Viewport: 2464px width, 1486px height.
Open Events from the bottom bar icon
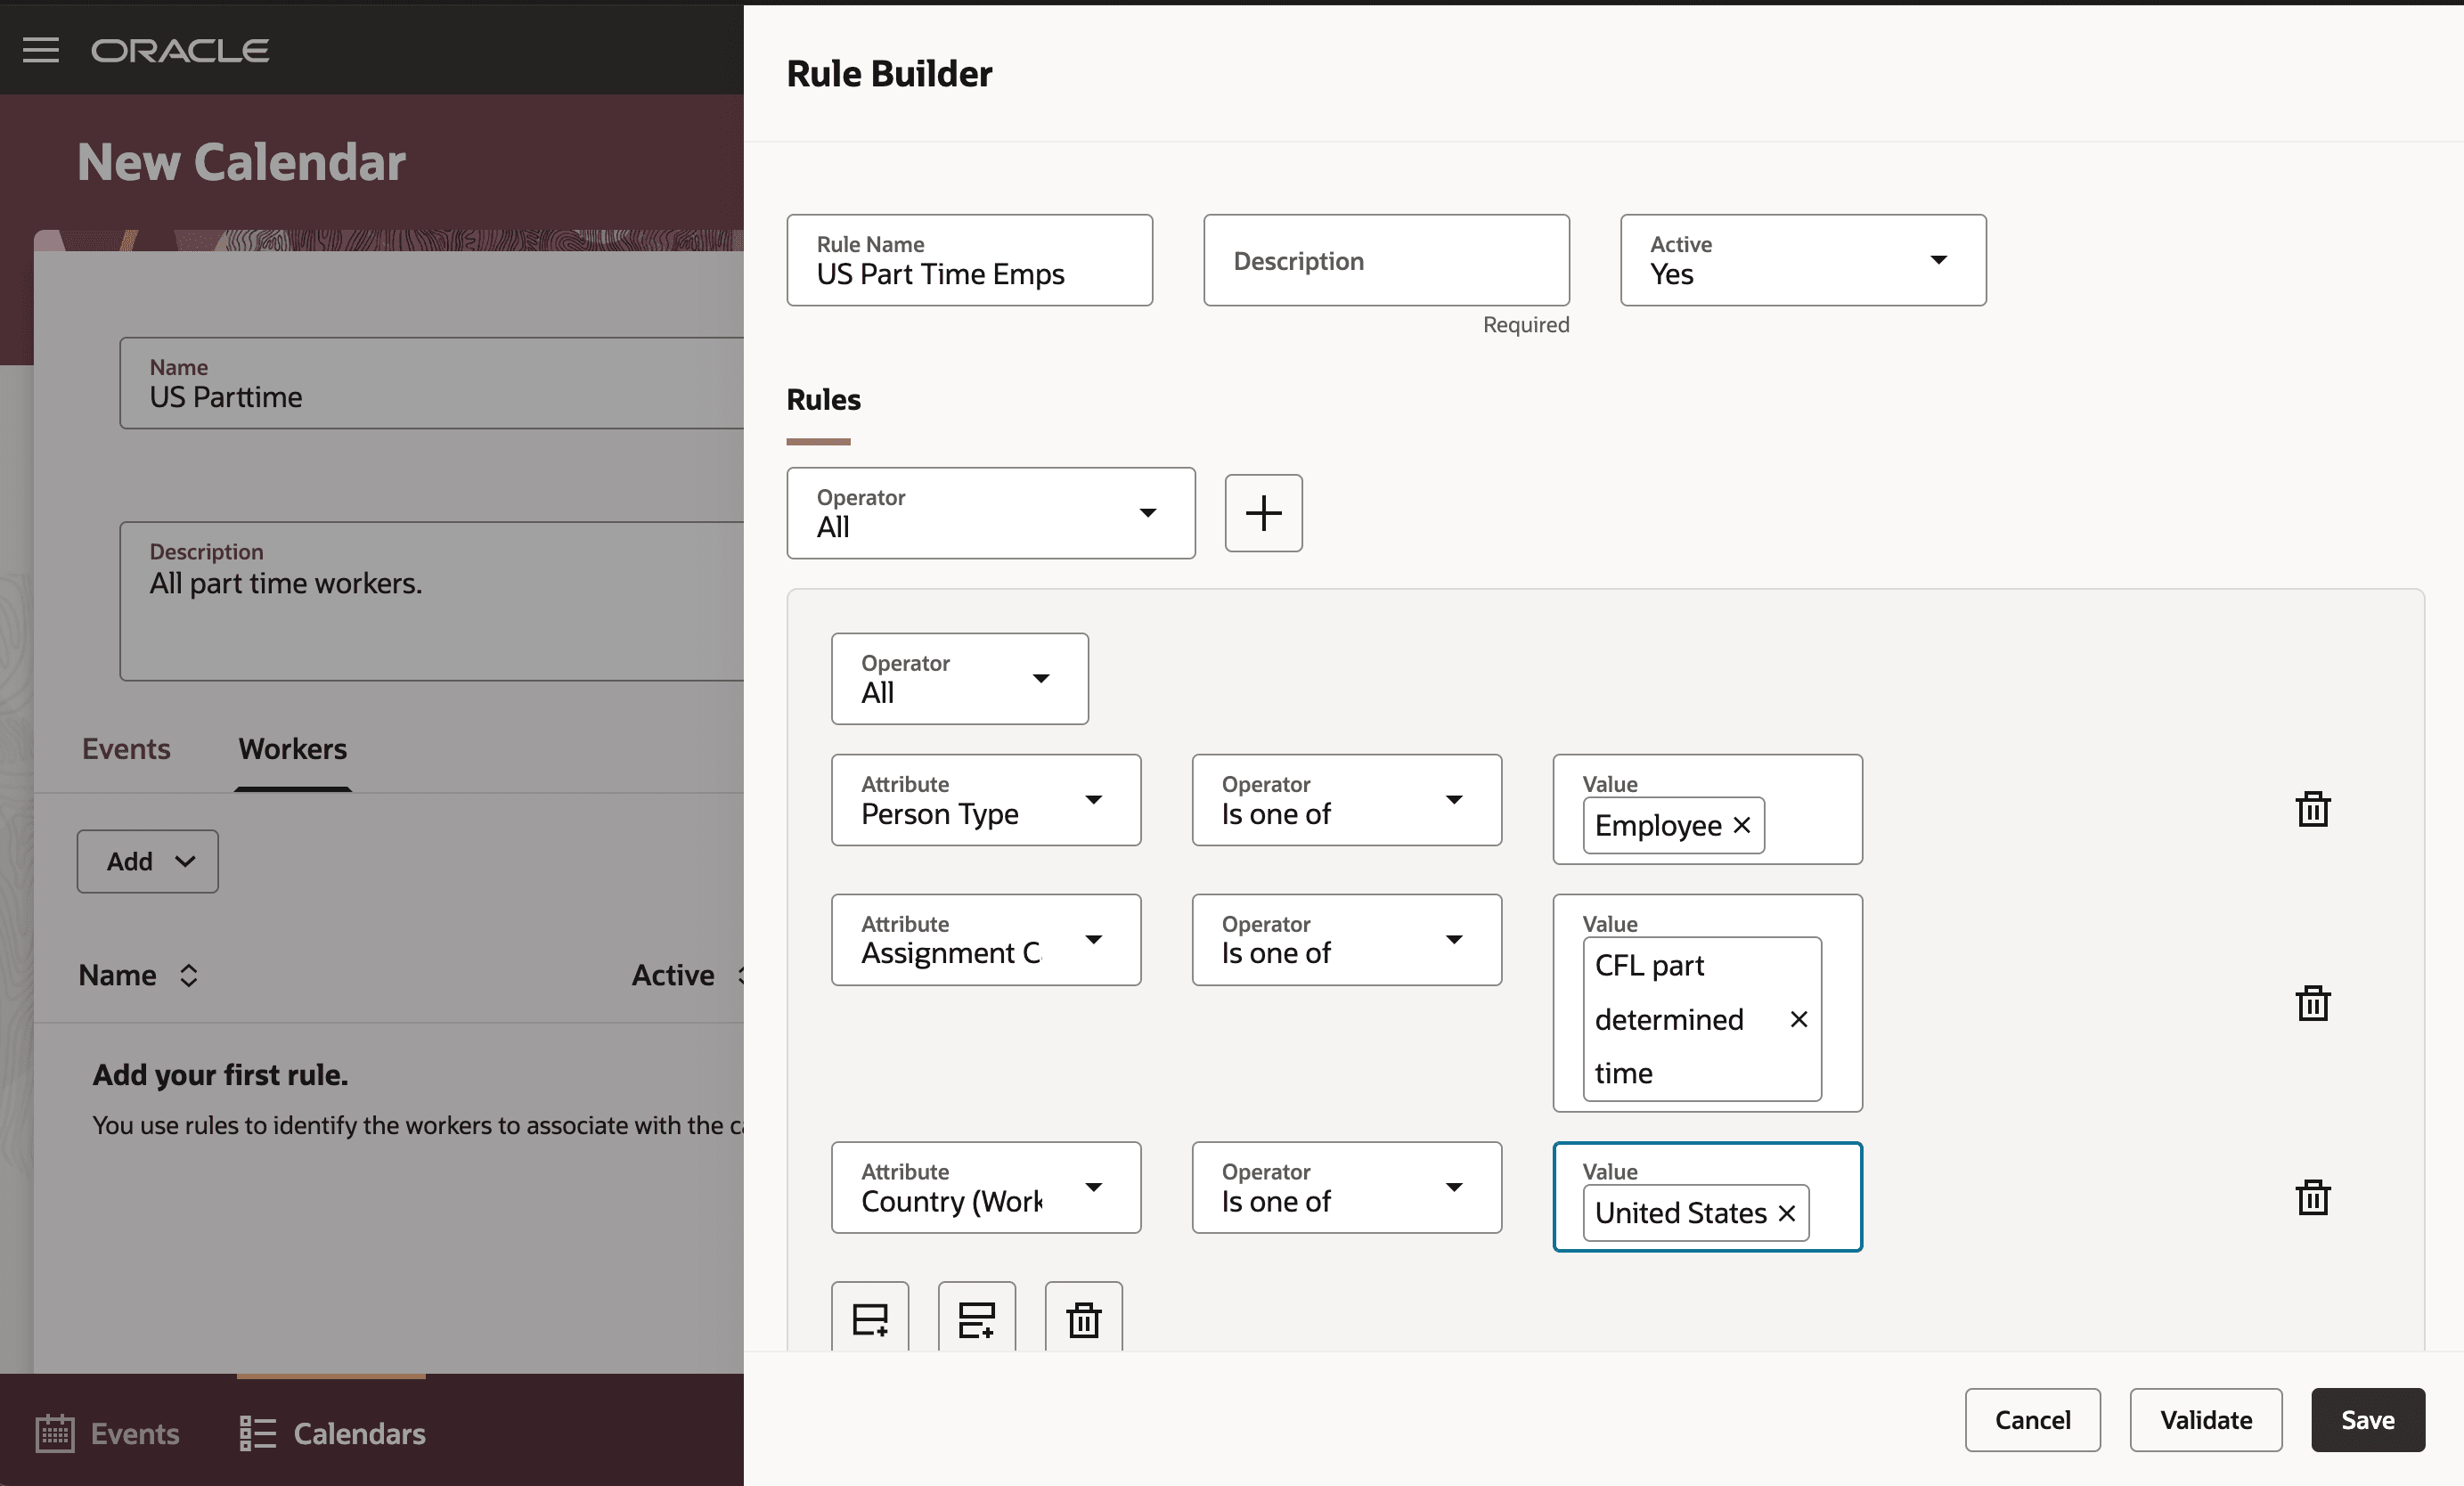pos(56,1433)
